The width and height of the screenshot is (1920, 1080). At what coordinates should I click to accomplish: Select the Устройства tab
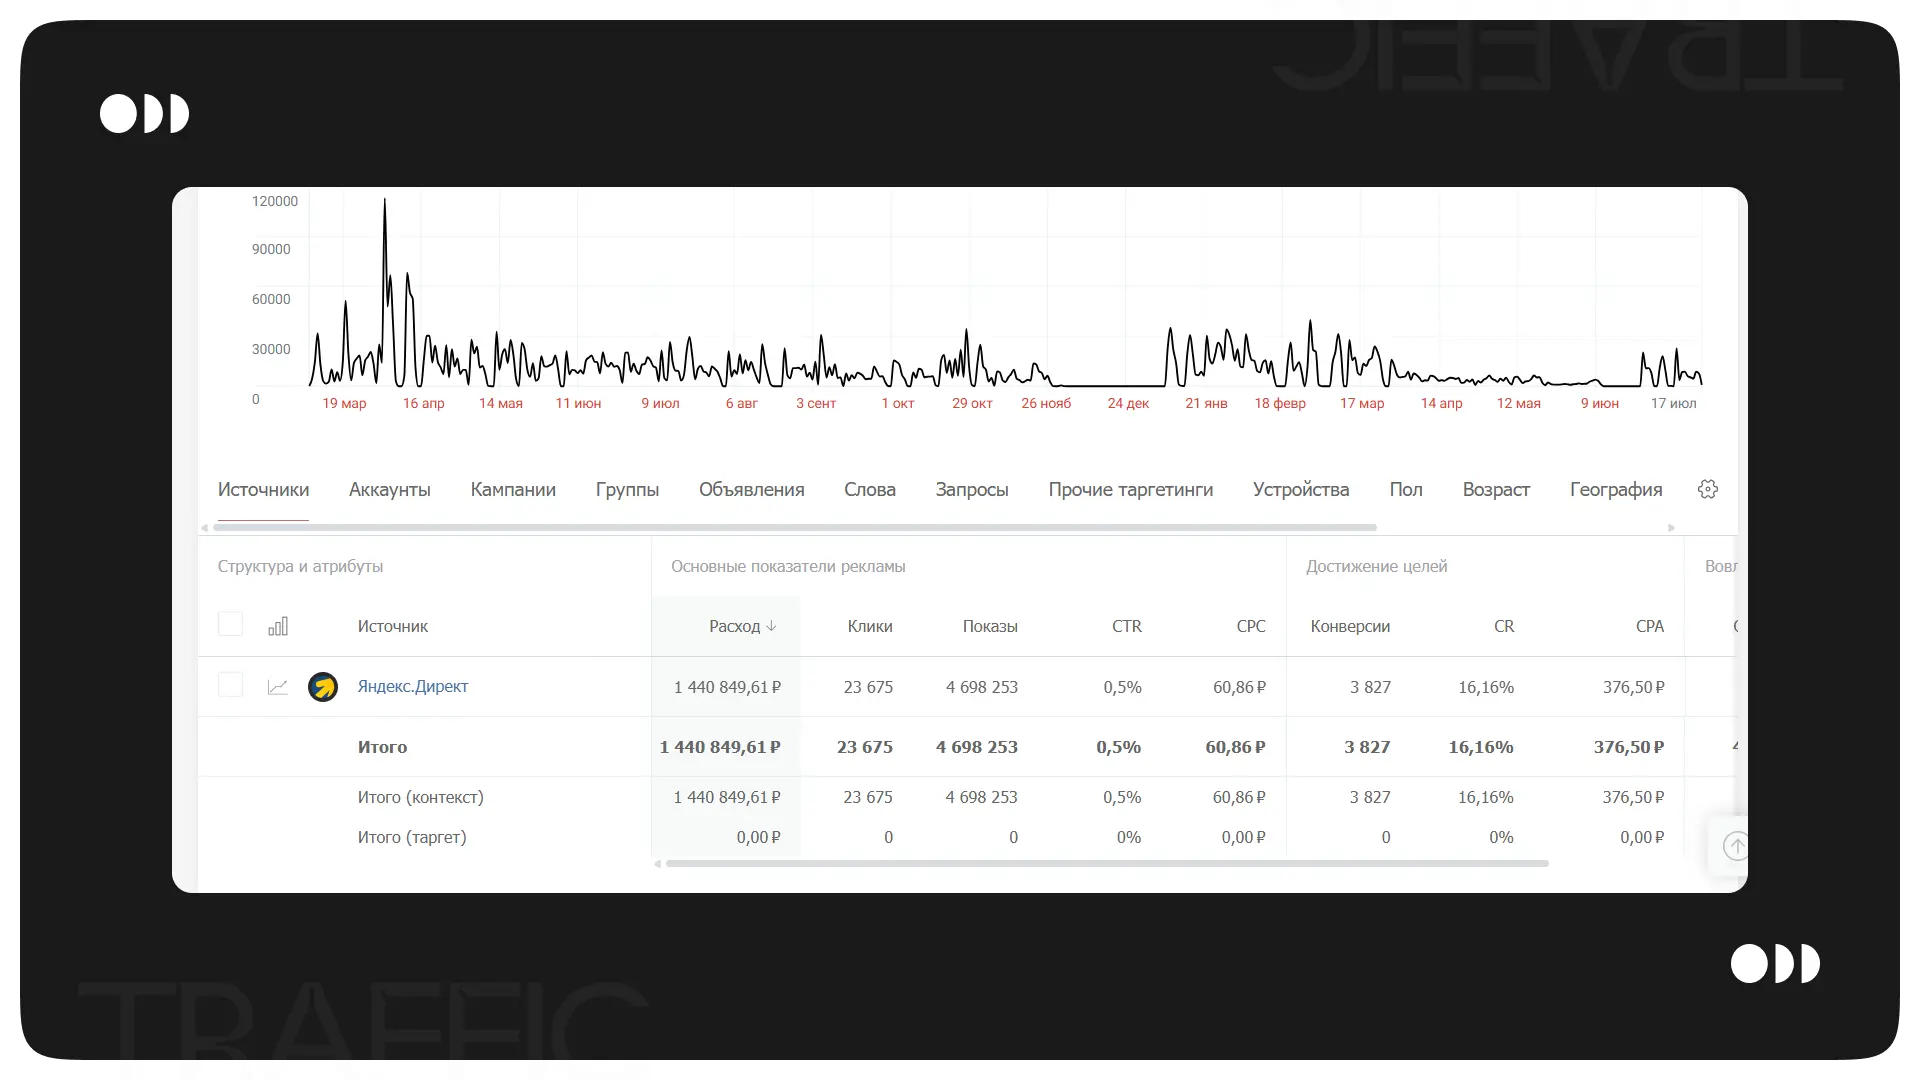click(x=1300, y=490)
